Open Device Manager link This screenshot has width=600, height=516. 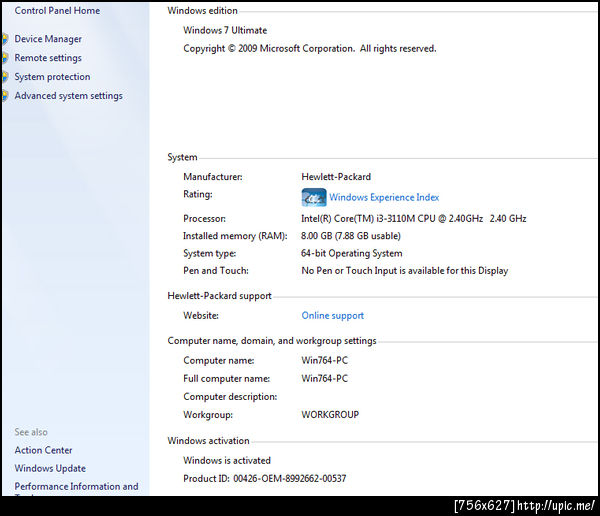[48, 39]
